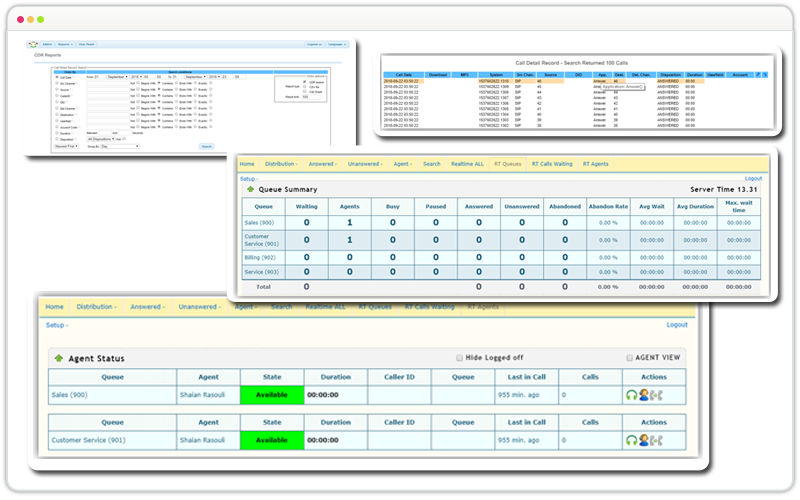The width and height of the screenshot is (800, 500).
Task: Click the Logout link in Agent Status window
Action: (677, 325)
